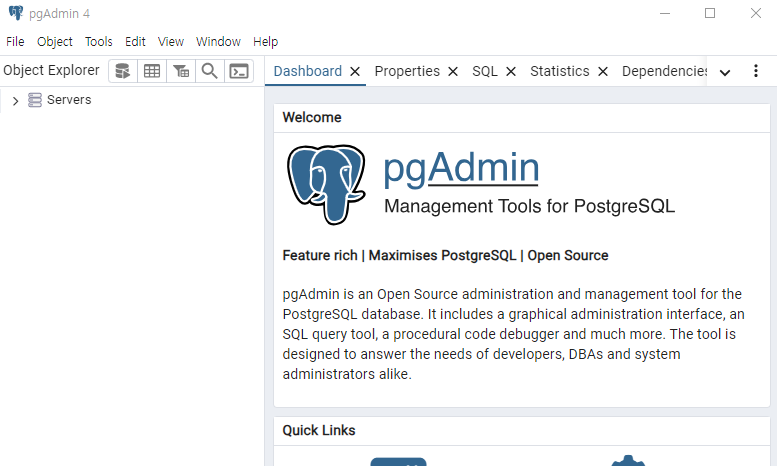Image resolution: width=777 pixels, height=466 pixels.
Task: Close the Statistics tab
Action: click(603, 72)
